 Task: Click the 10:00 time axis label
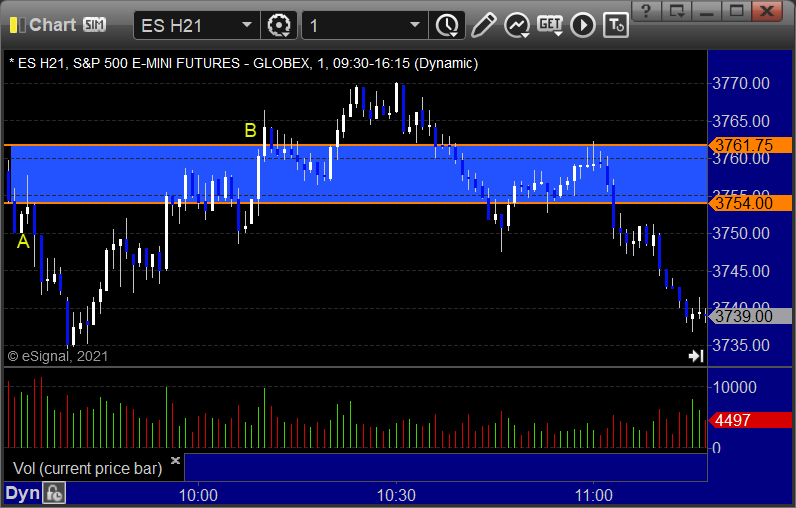tap(198, 495)
